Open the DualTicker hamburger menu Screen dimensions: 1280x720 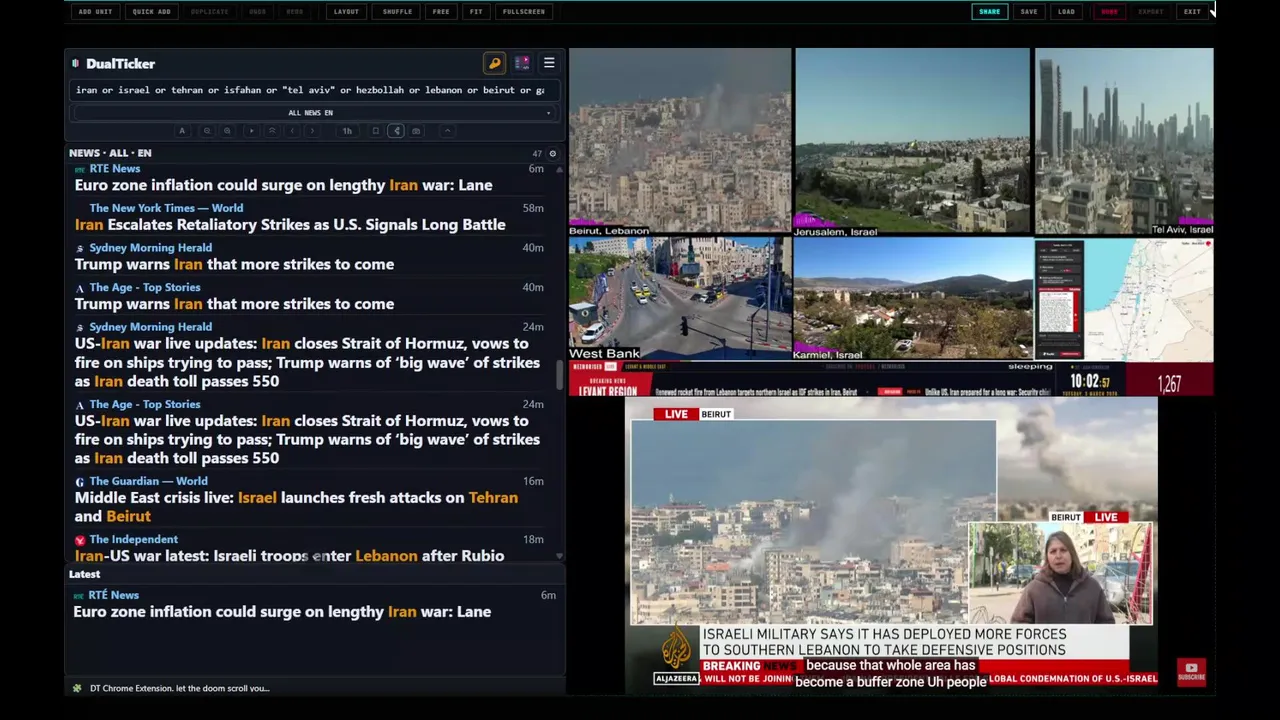549,63
